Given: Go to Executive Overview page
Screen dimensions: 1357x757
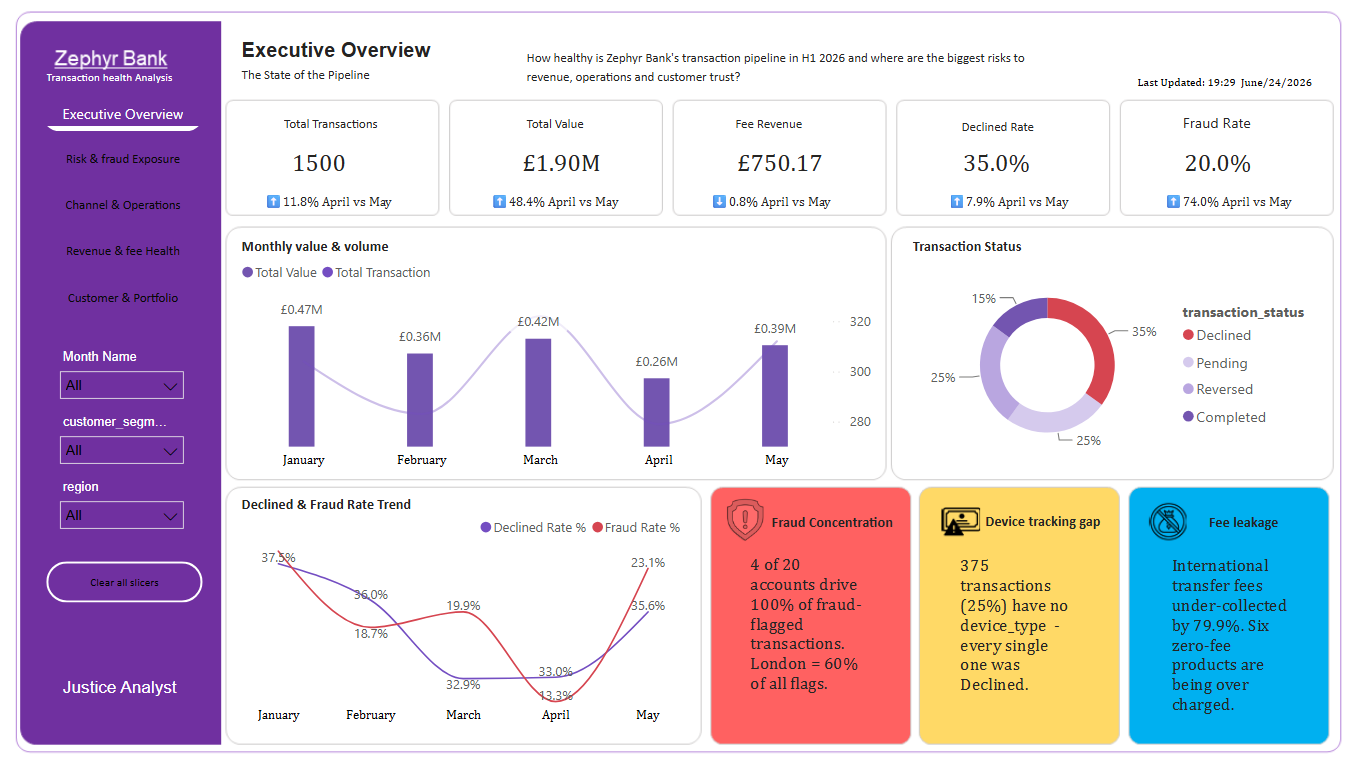Looking at the screenshot, I should (x=123, y=114).
